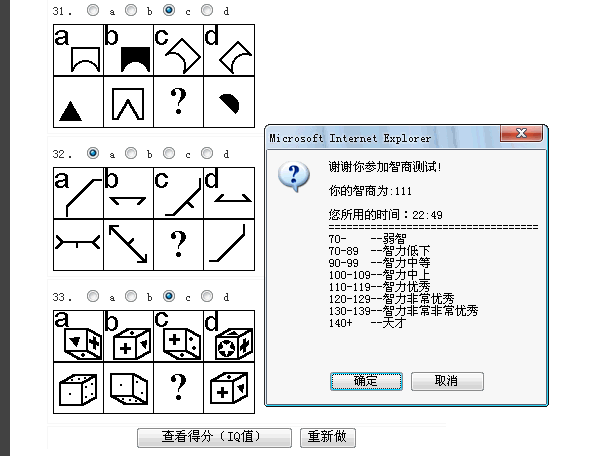Click the 重新做 redo button

[328, 438]
